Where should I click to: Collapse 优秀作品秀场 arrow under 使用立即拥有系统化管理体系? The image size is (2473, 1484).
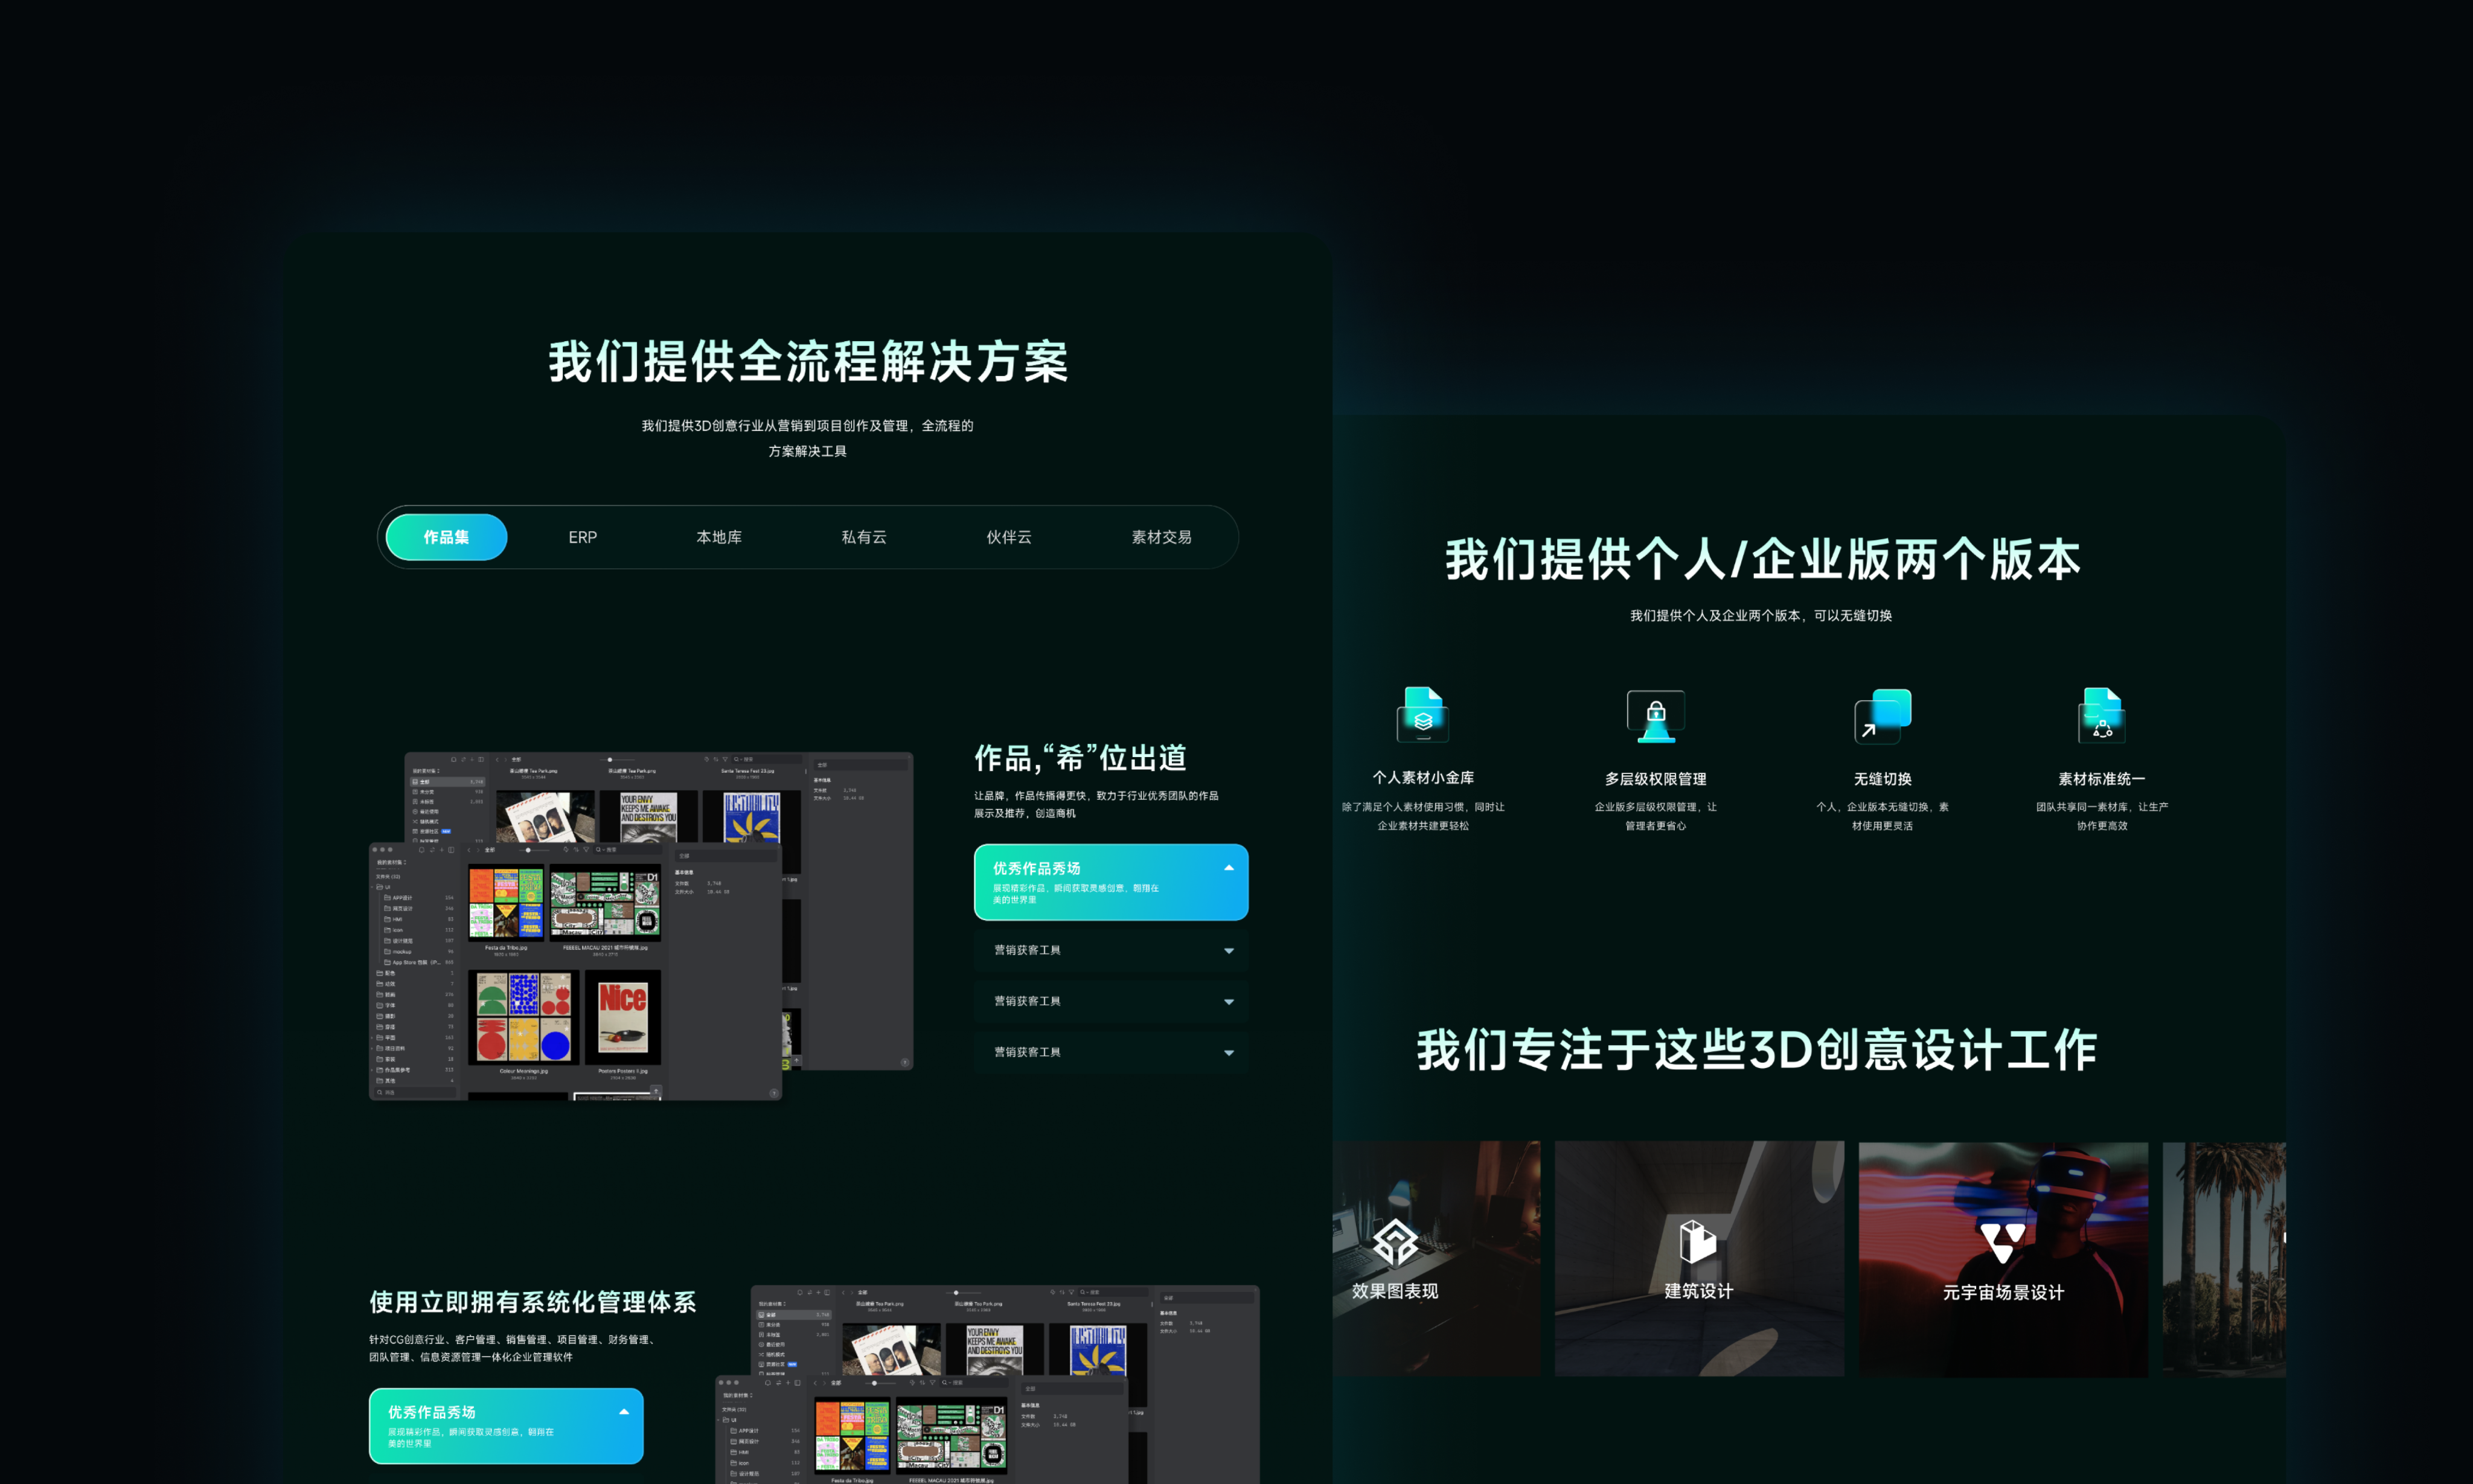pos(624,1412)
